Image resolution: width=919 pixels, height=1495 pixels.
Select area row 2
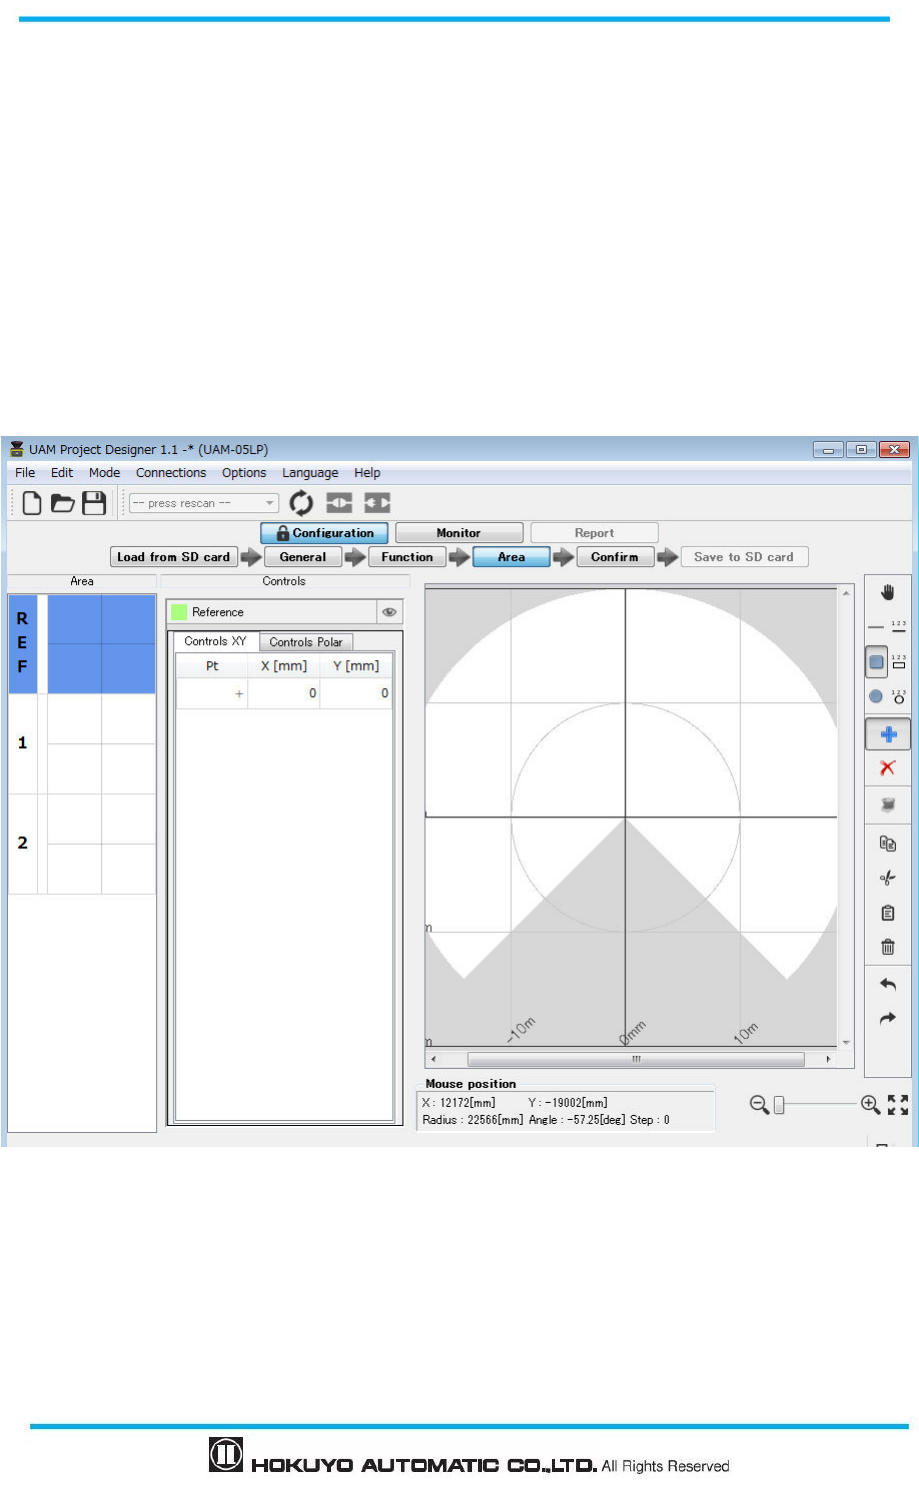[82, 844]
